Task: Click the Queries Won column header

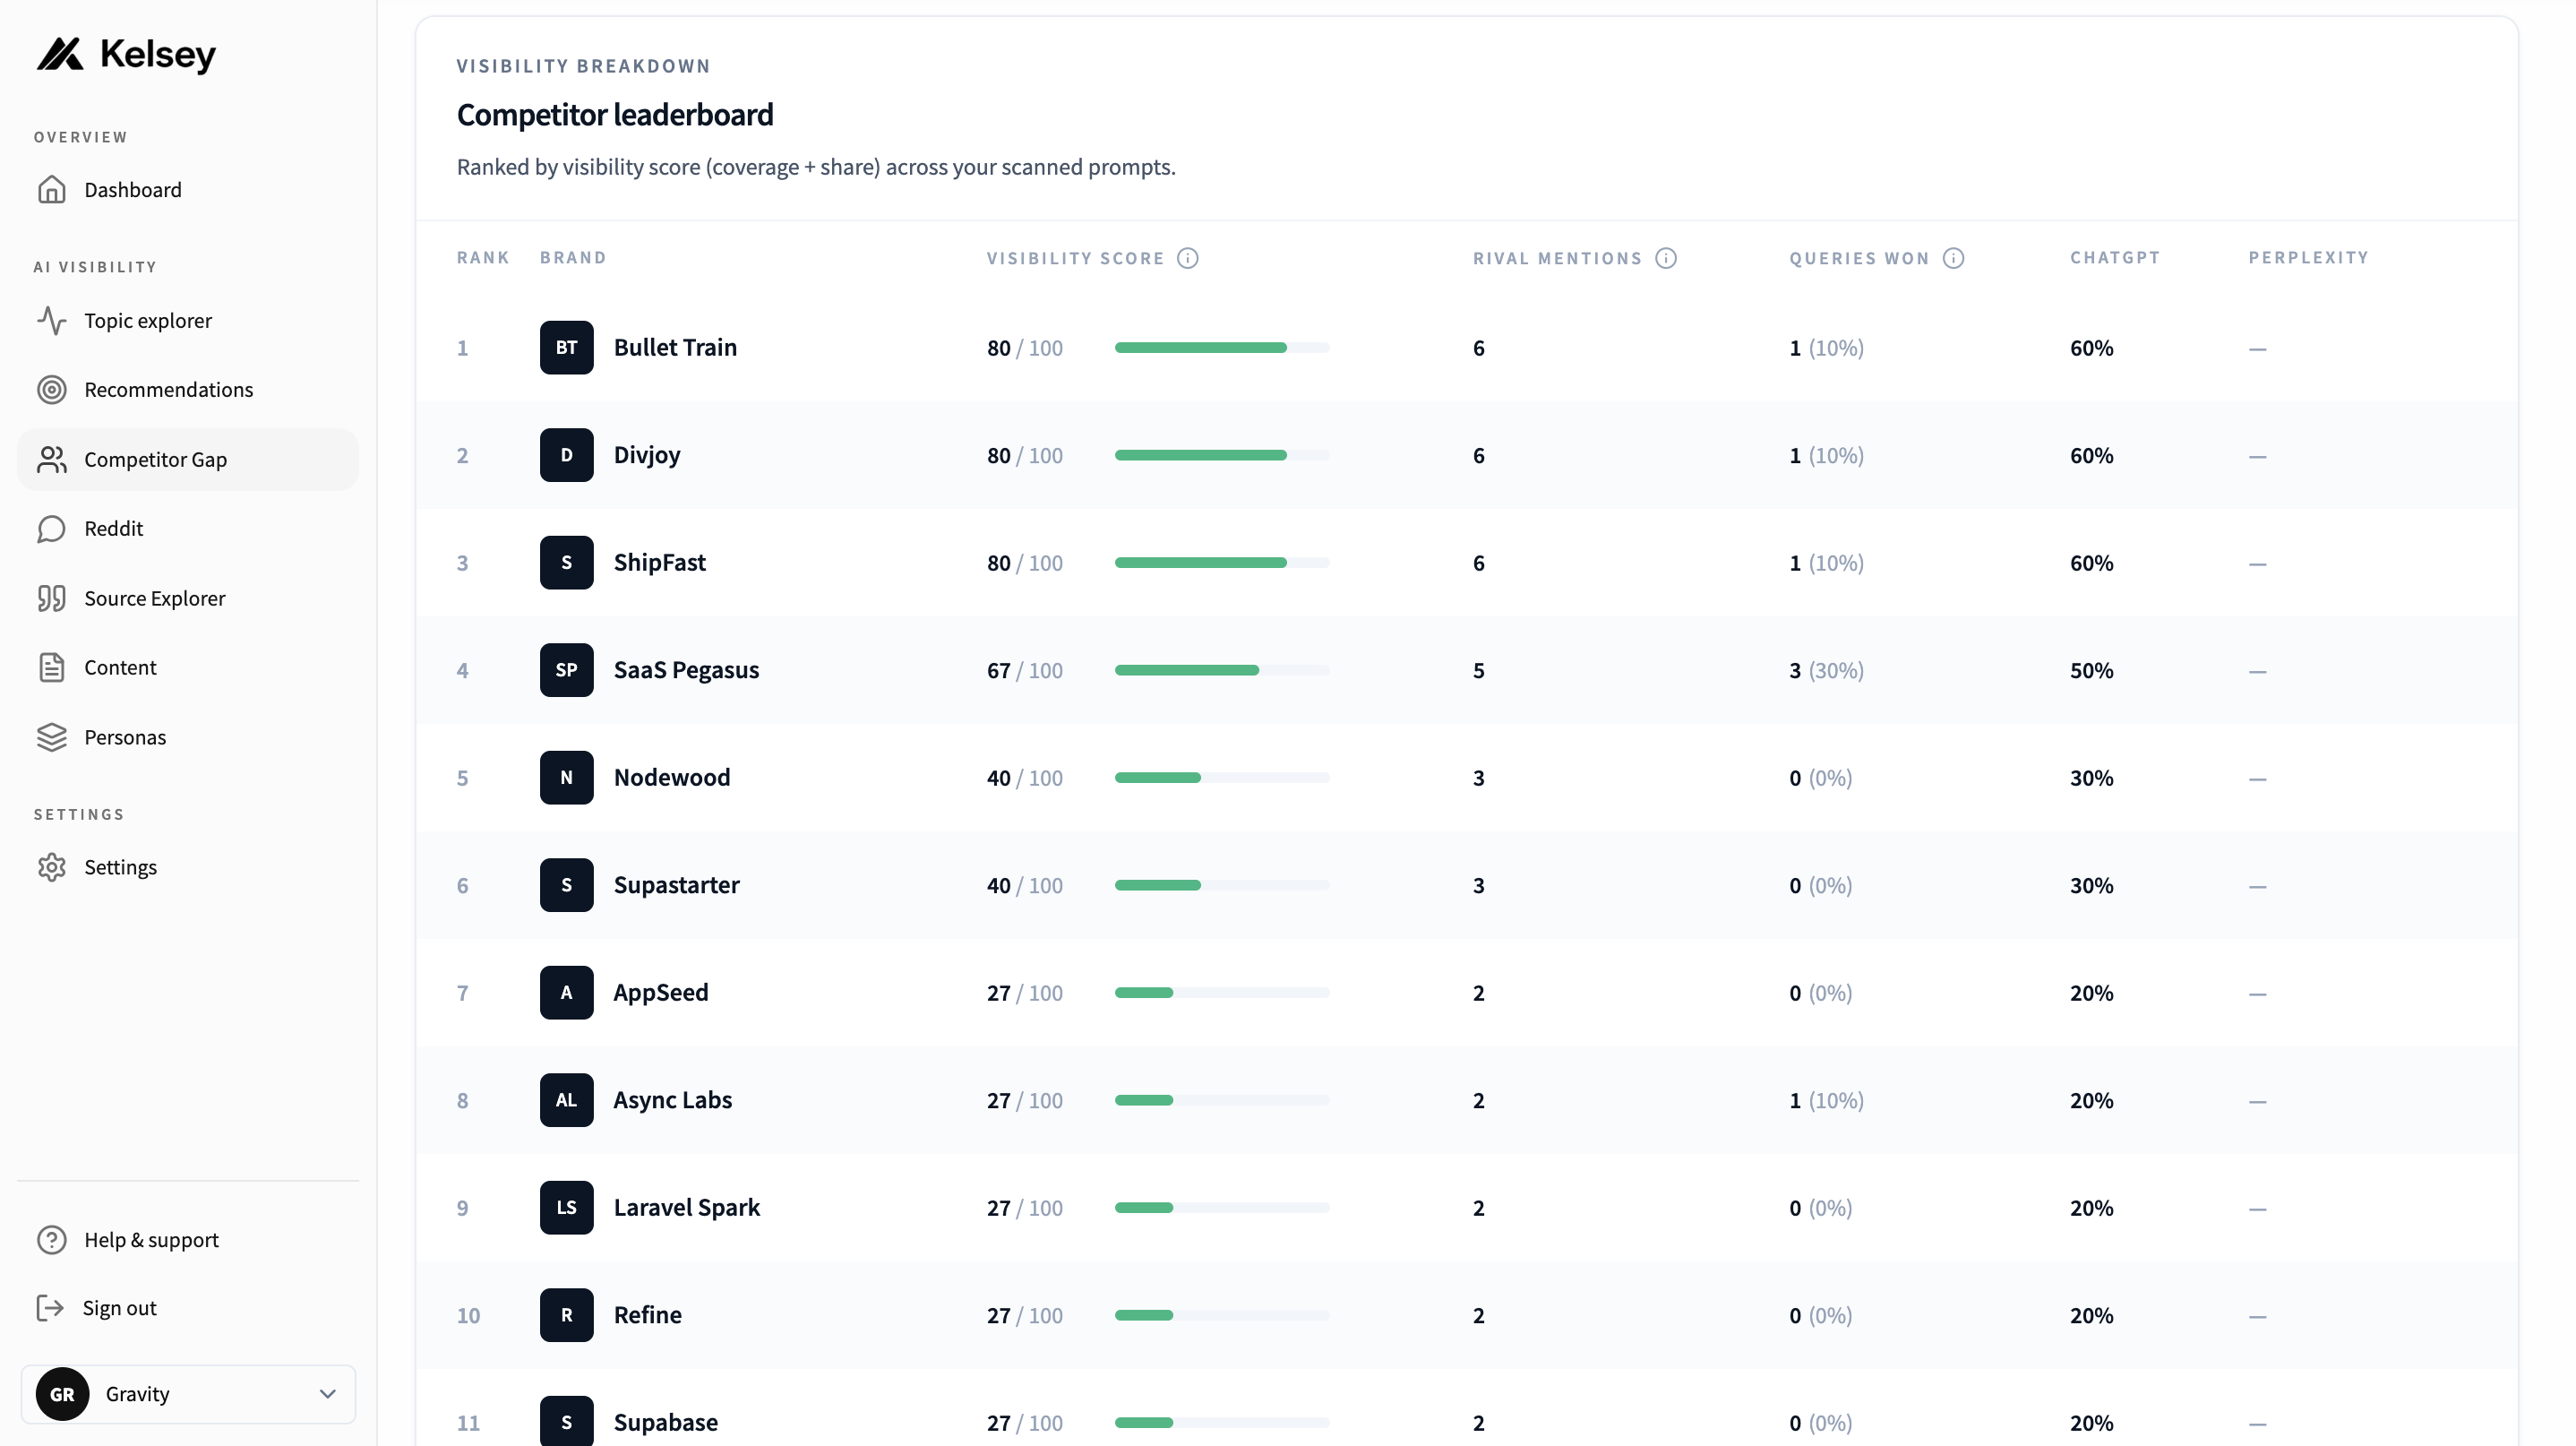Action: (1860, 258)
